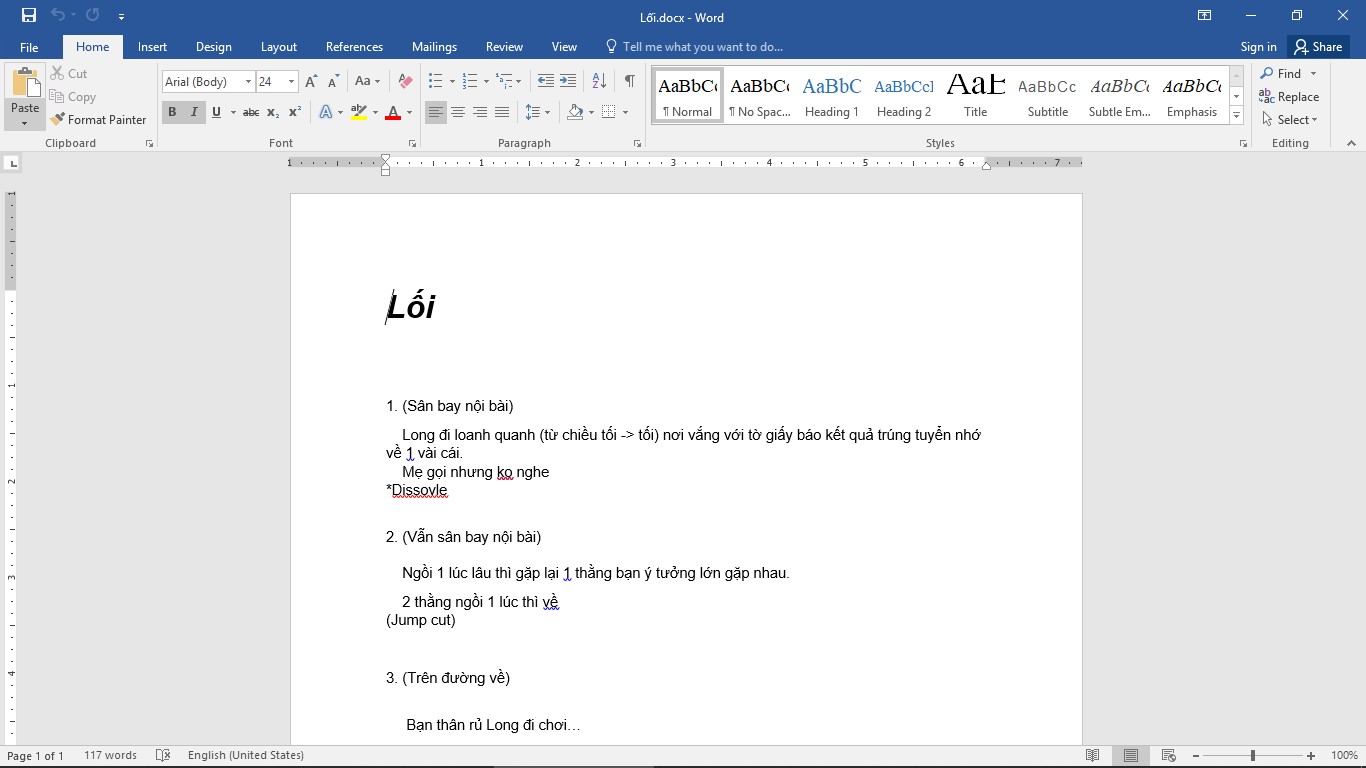Increase paragraph indent
Viewport: 1366px width, 768px height.
pos(568,81)
